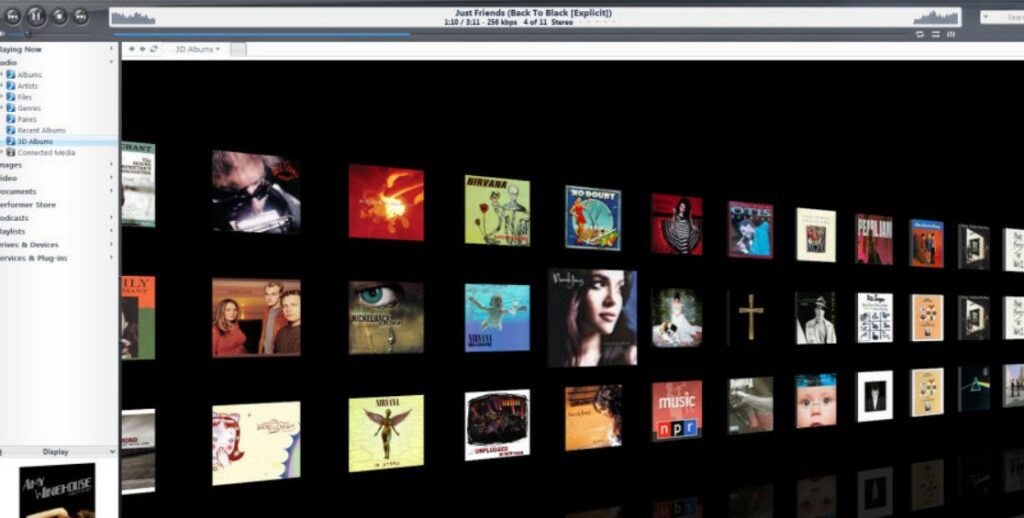Open the search options dropdown arrow
This screenshot has height=518, width=1024.
986,18
